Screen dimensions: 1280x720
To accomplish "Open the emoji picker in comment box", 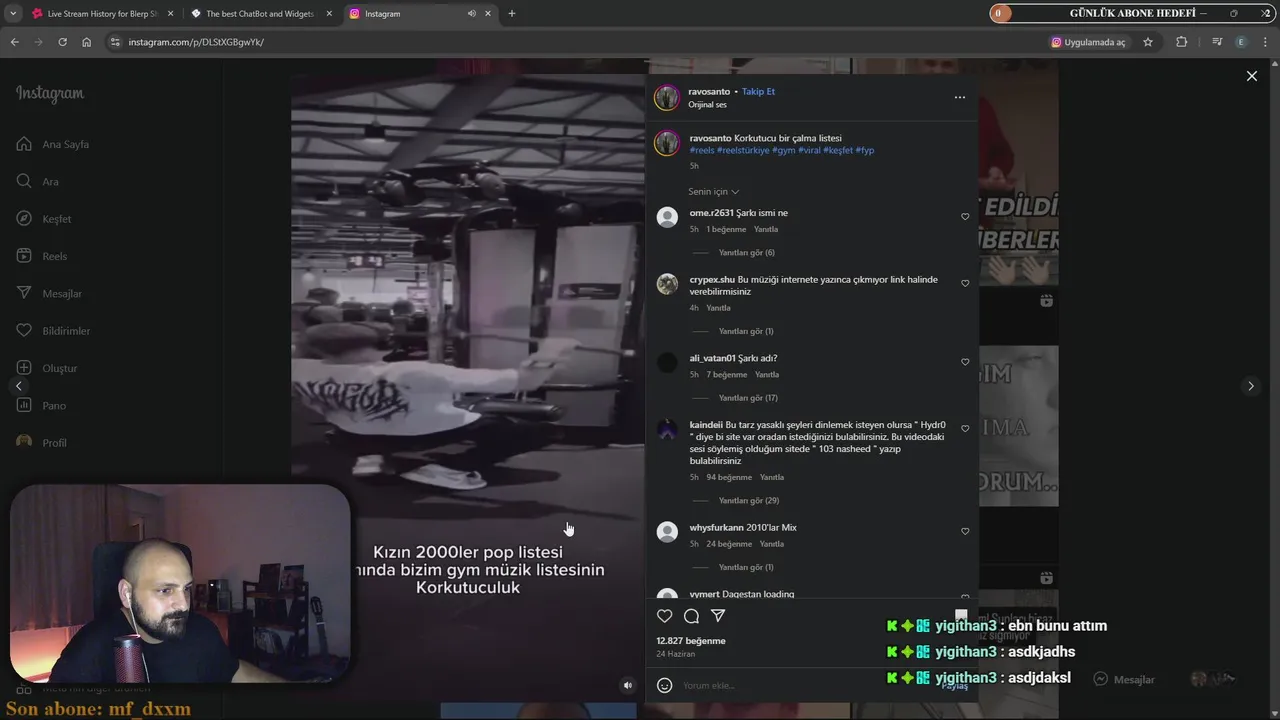I will click(664, 685).
